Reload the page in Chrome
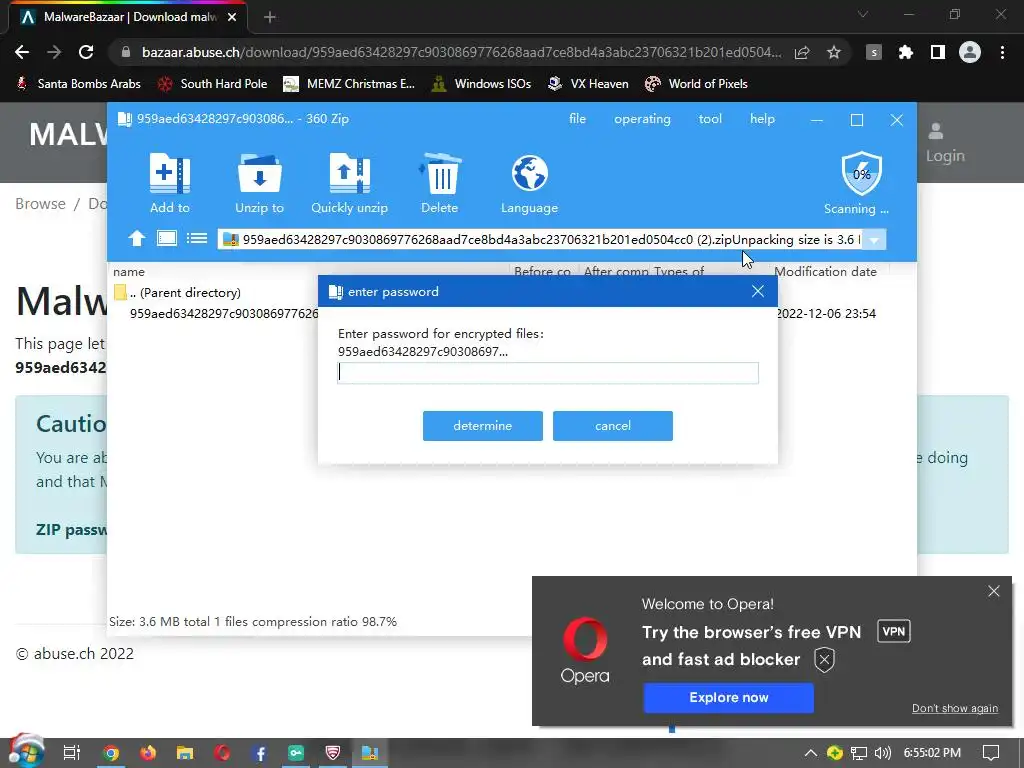Viewport: 1024px width, 768px height. 86,52
